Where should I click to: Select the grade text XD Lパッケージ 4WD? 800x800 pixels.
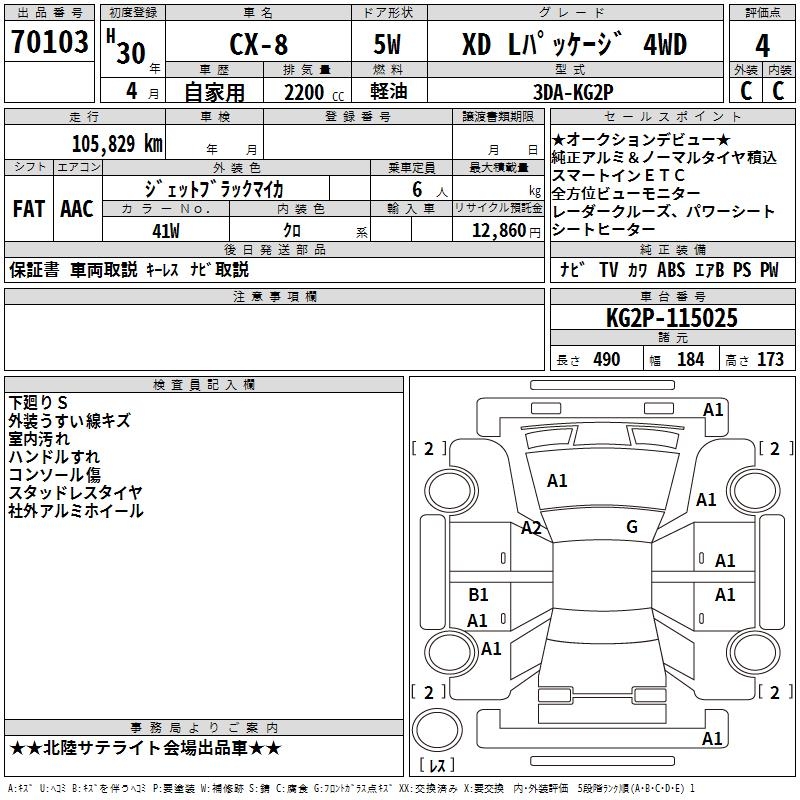pos(574,44)
